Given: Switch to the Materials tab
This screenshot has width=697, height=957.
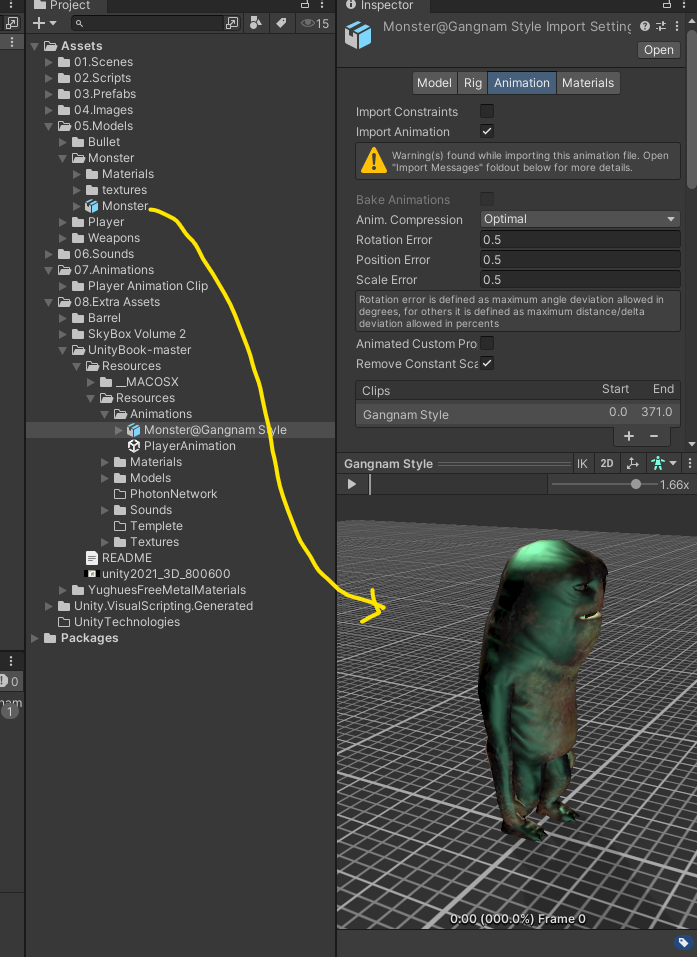Looking at the screenshot, I should [588, 83].
